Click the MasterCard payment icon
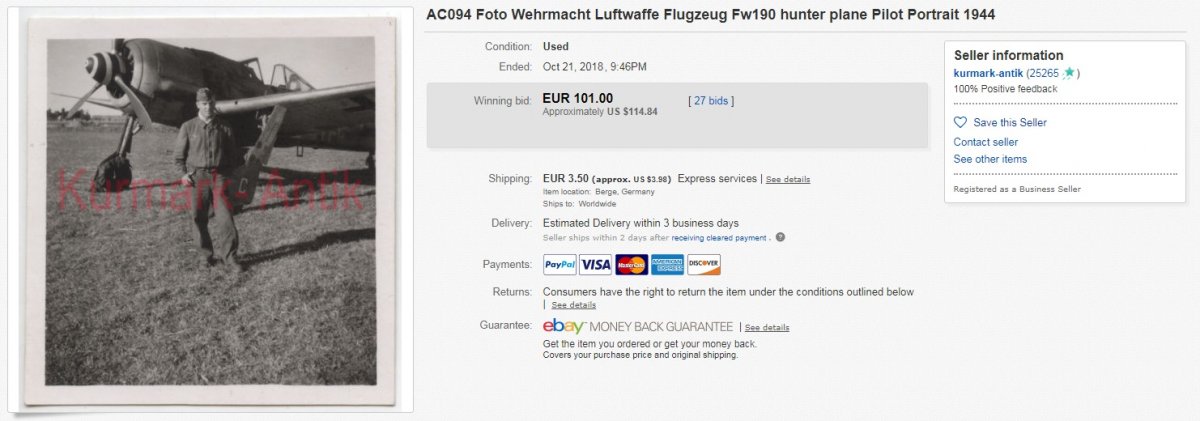Image resolution: width=1200 pixels, height=421 pixels. (631, 265)
